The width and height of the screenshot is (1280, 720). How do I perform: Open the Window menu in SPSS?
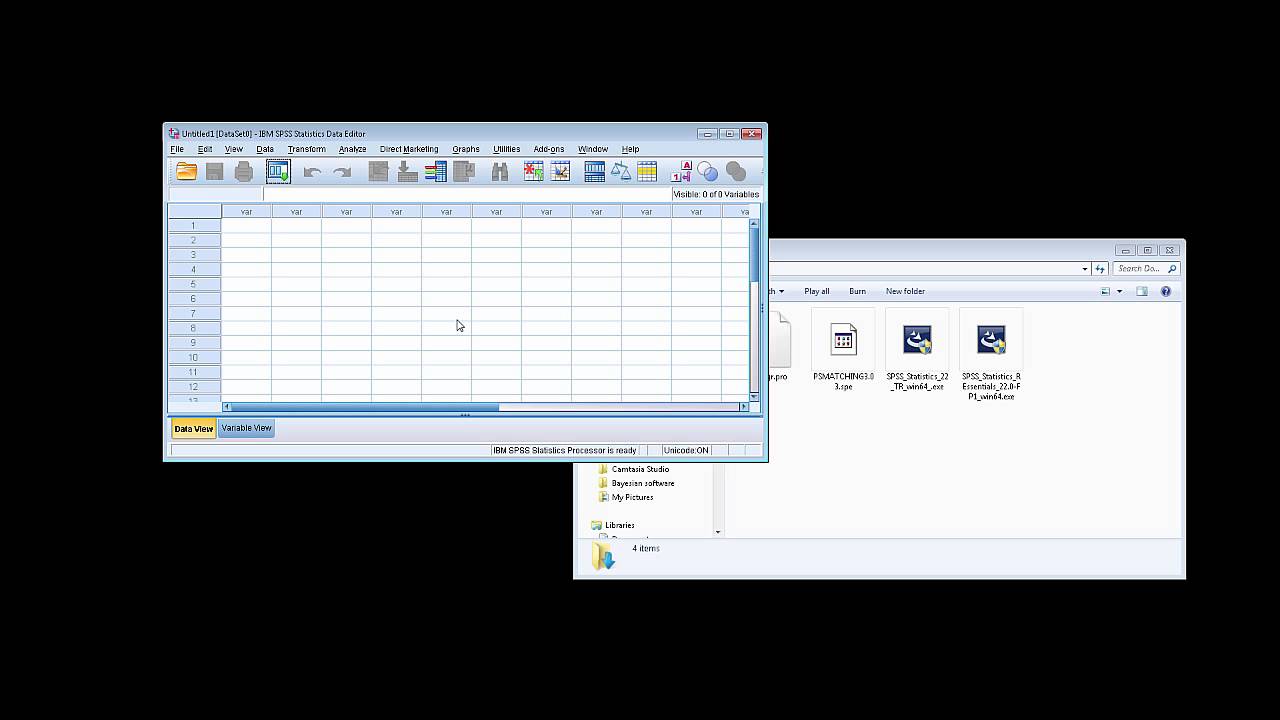593,149
